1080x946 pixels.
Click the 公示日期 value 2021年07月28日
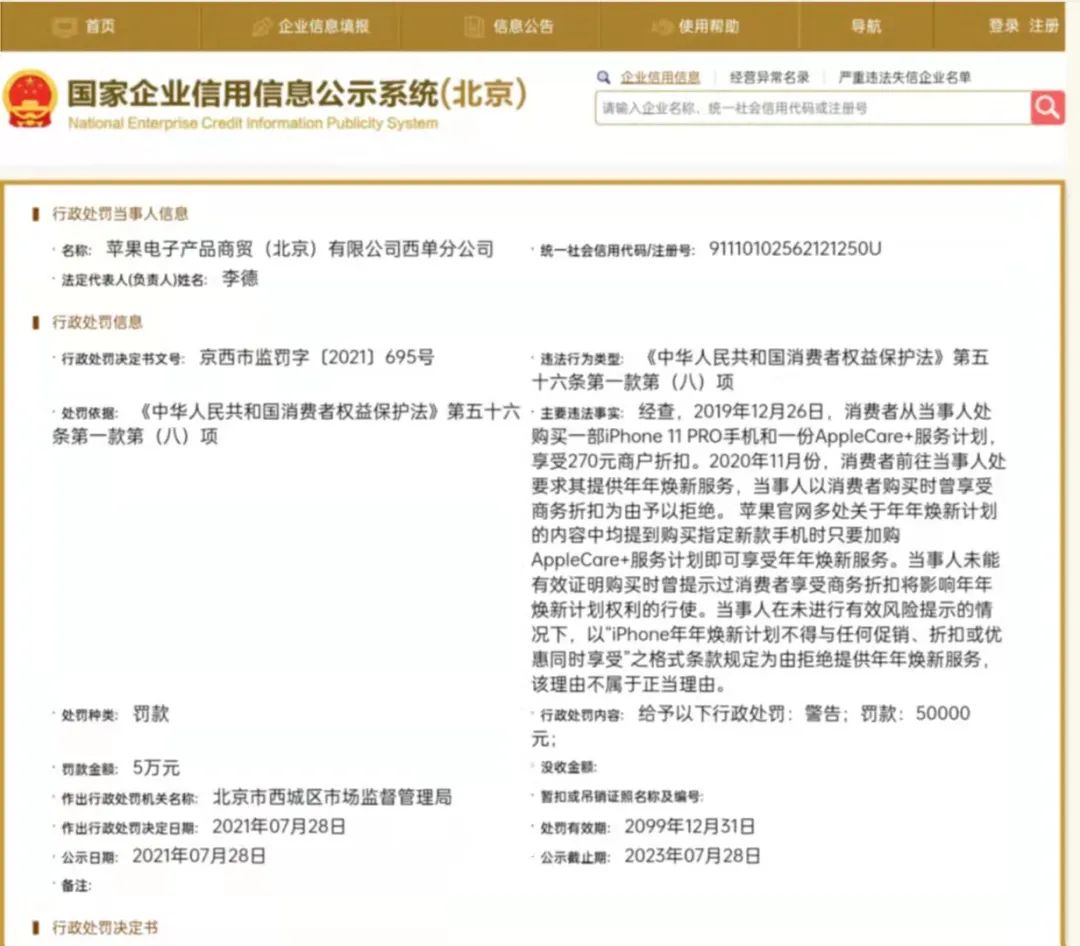coord(199,856)
